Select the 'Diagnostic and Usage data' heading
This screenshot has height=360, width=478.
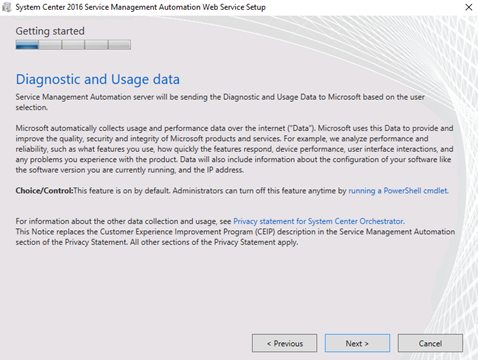(98, 79)
